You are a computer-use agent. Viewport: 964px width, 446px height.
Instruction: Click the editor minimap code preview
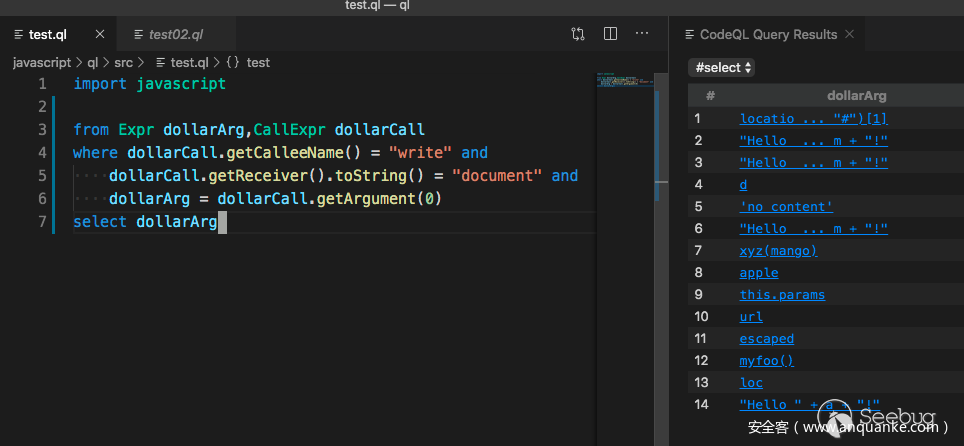click(624, 80)
